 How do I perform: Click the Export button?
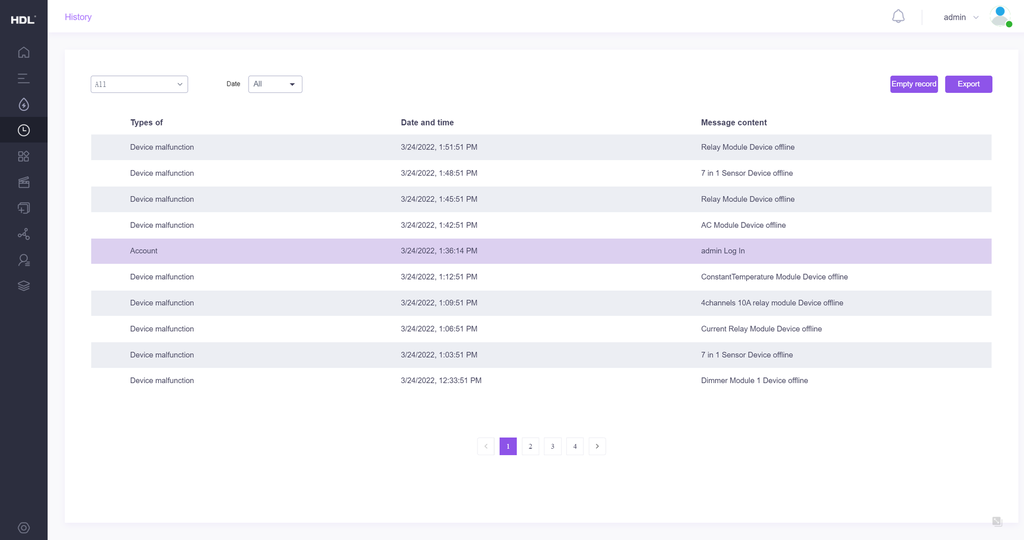pos(968,84)
